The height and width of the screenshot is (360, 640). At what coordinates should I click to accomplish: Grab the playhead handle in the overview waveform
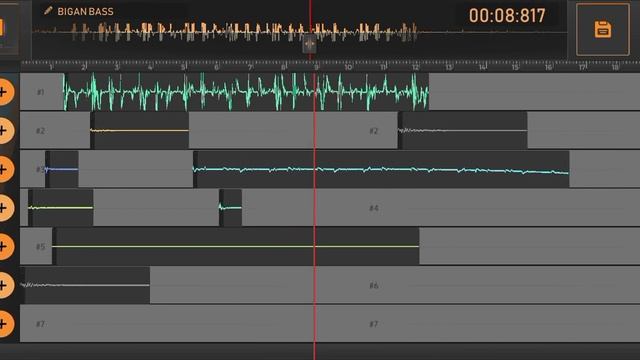(309, 44)
